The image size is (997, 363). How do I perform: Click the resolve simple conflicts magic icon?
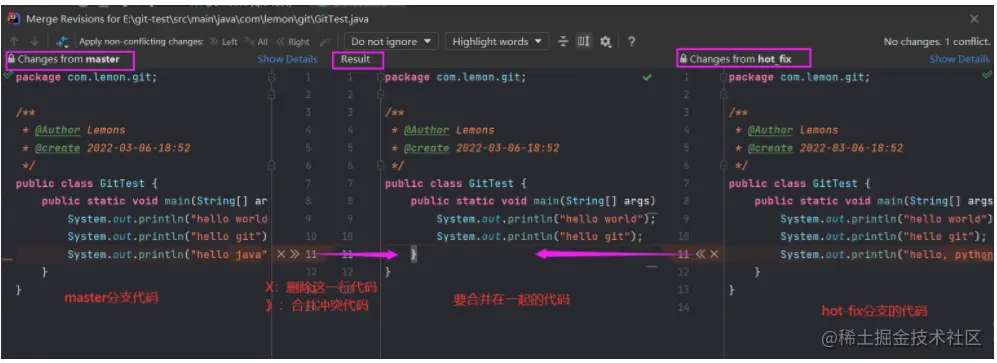(62, 41)
